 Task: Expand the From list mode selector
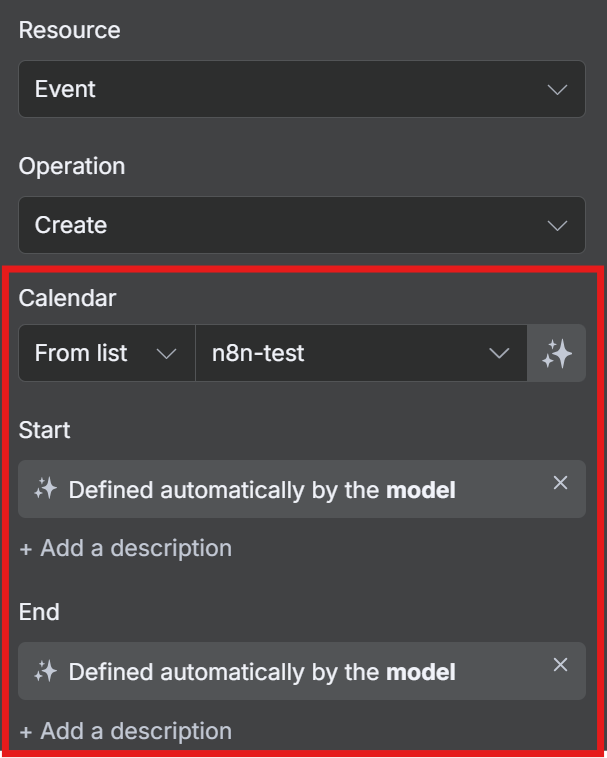106,353
